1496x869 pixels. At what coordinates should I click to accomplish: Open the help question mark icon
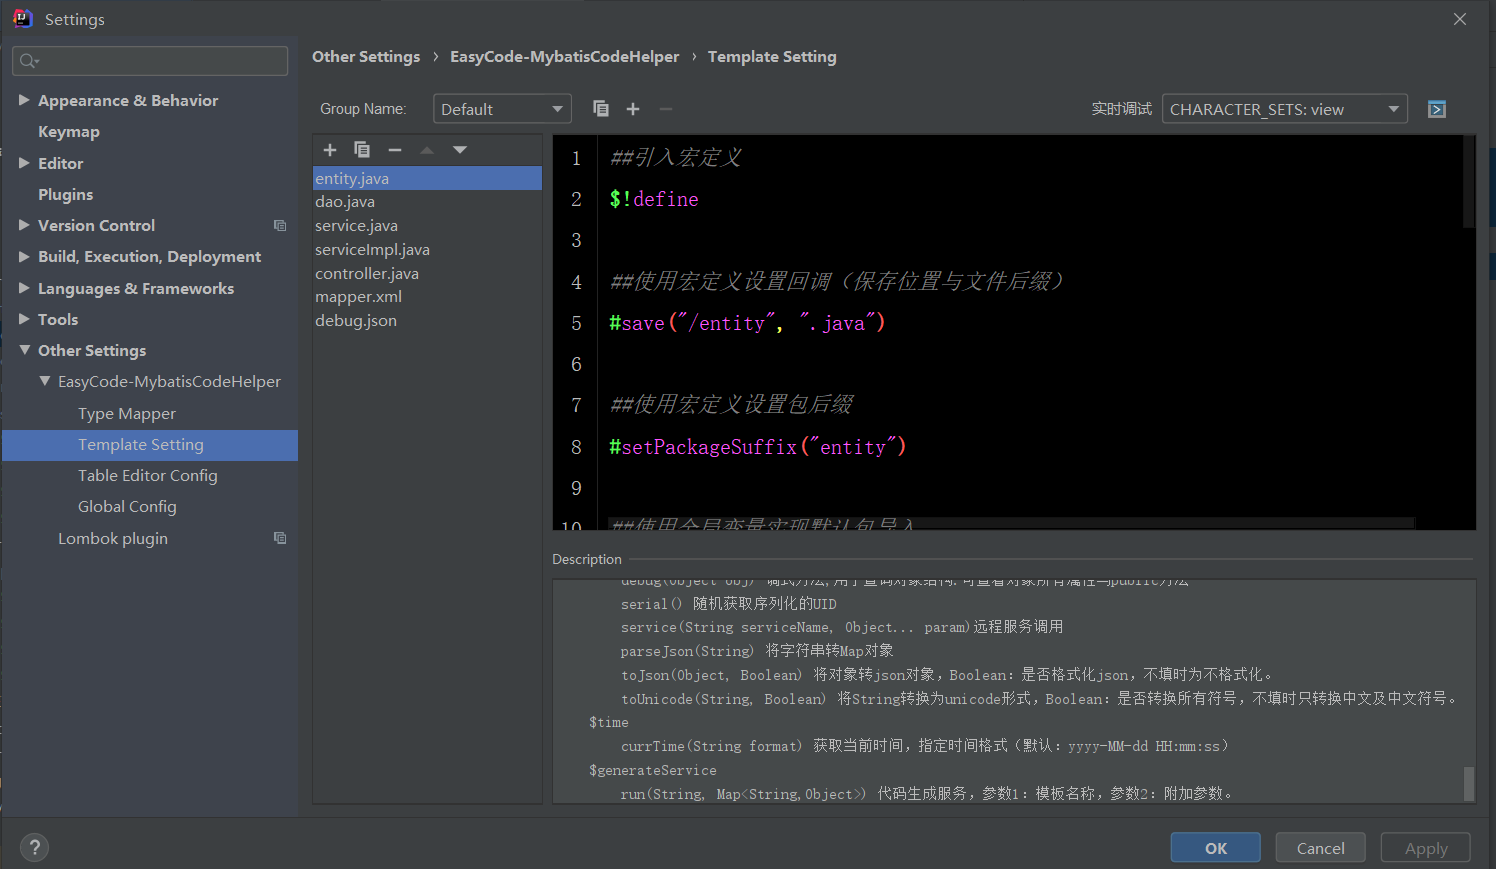click(34, 847)
